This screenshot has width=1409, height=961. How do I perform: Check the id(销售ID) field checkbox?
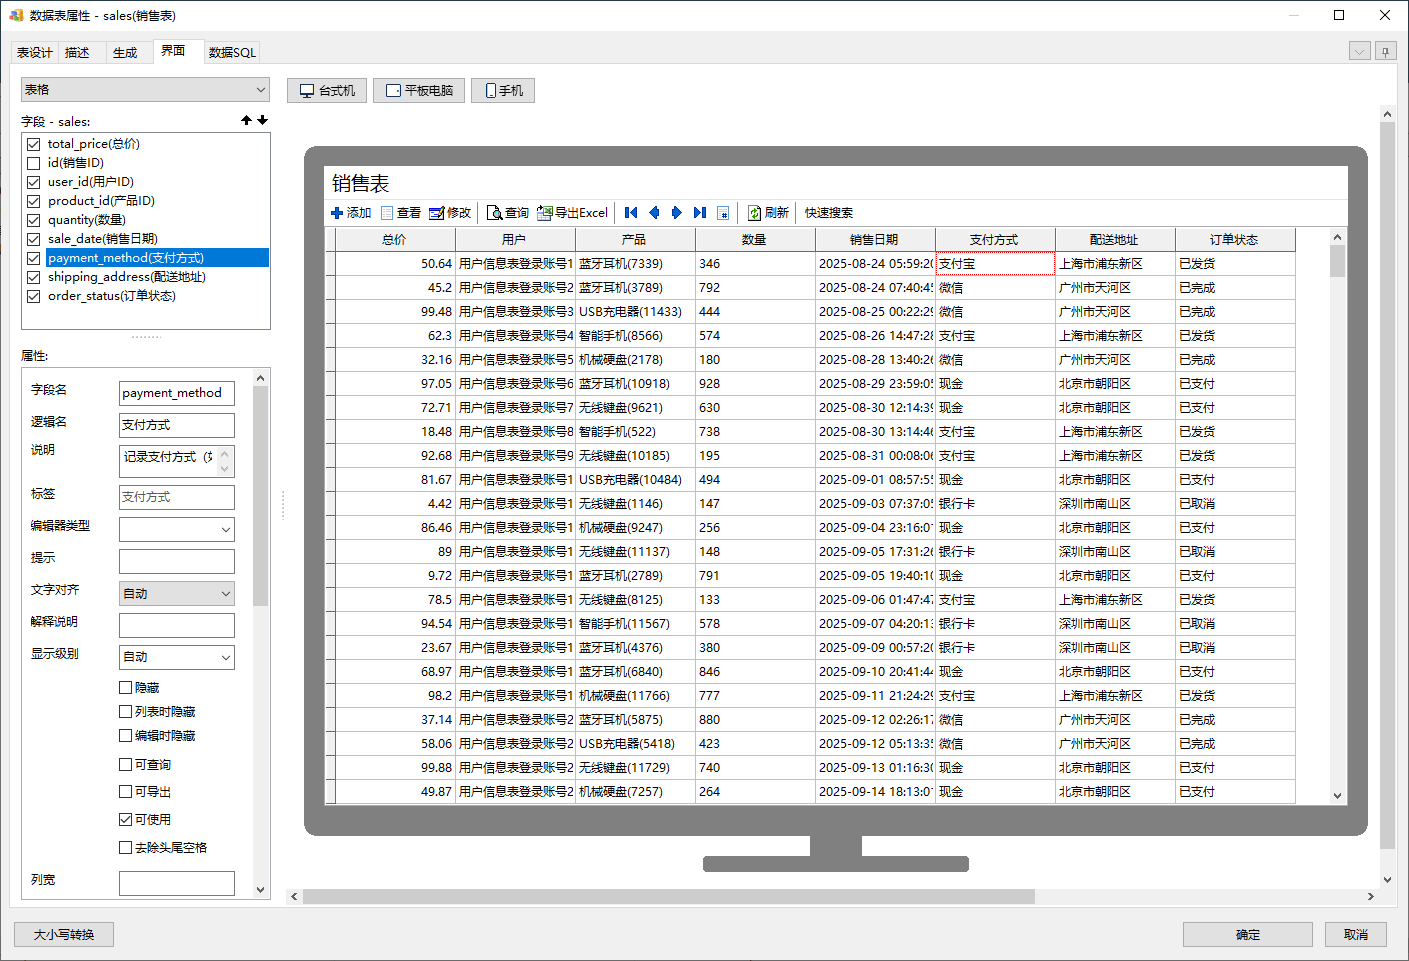coord(34,163)
